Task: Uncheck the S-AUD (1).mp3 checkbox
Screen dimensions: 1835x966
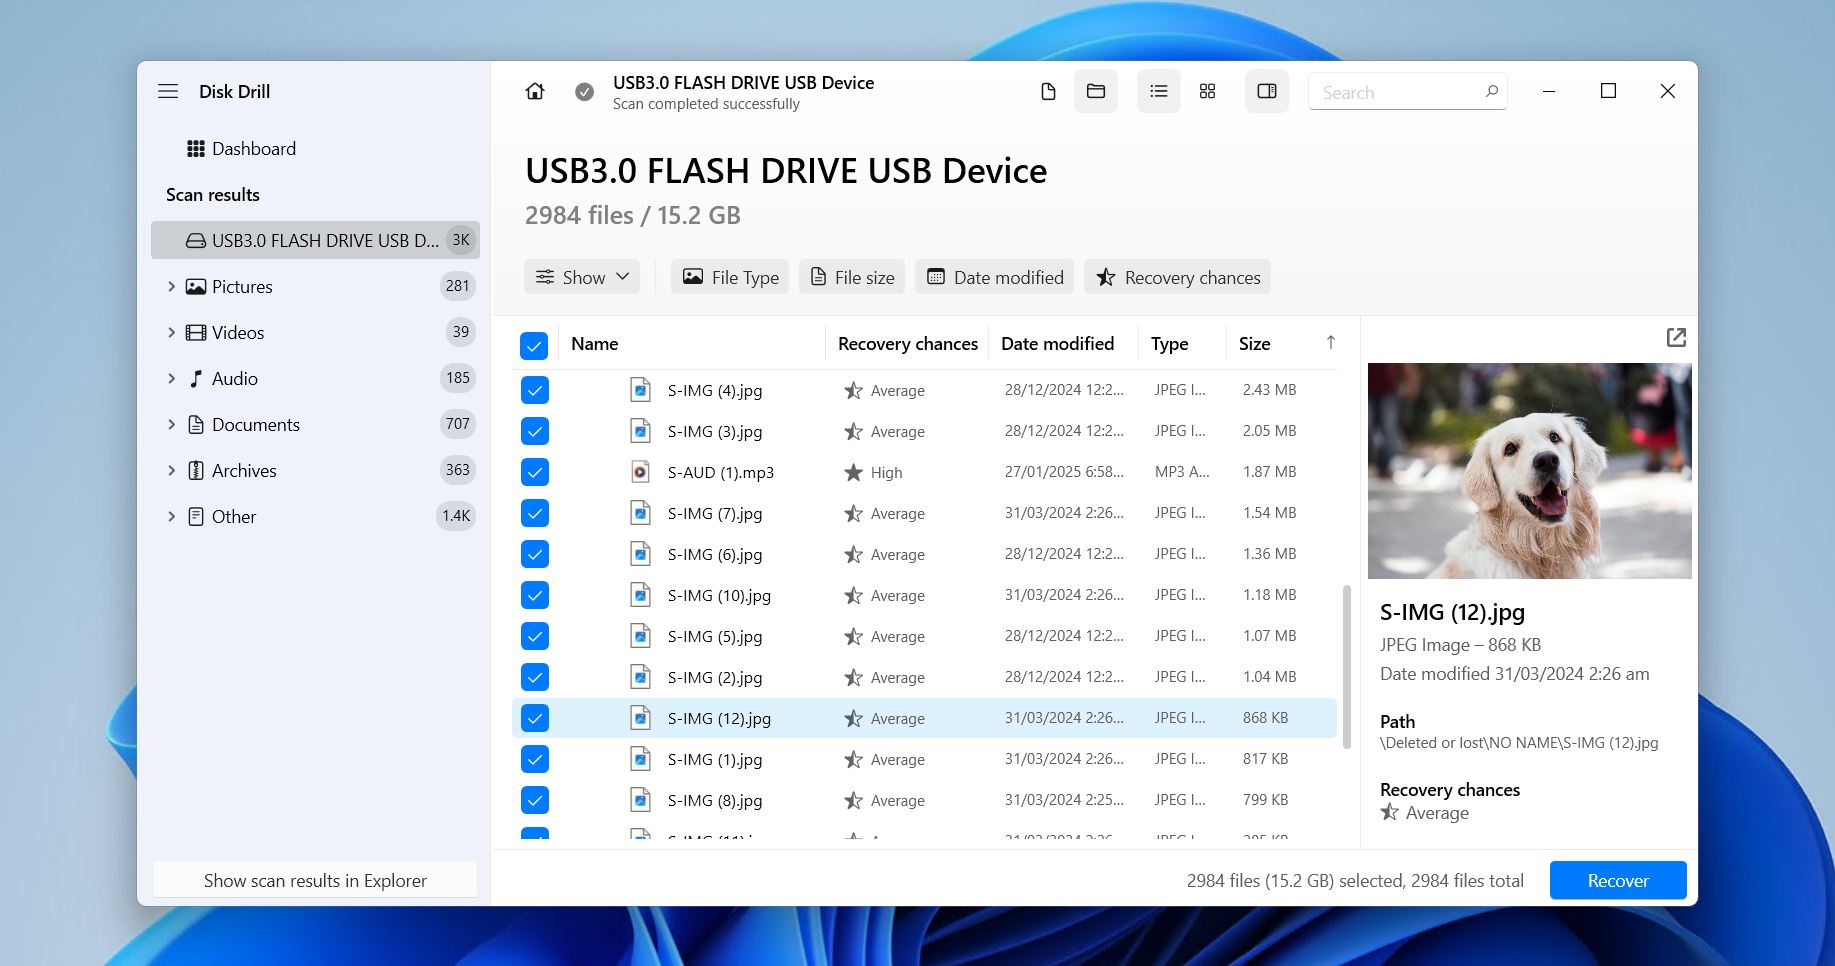Action: 535,471
